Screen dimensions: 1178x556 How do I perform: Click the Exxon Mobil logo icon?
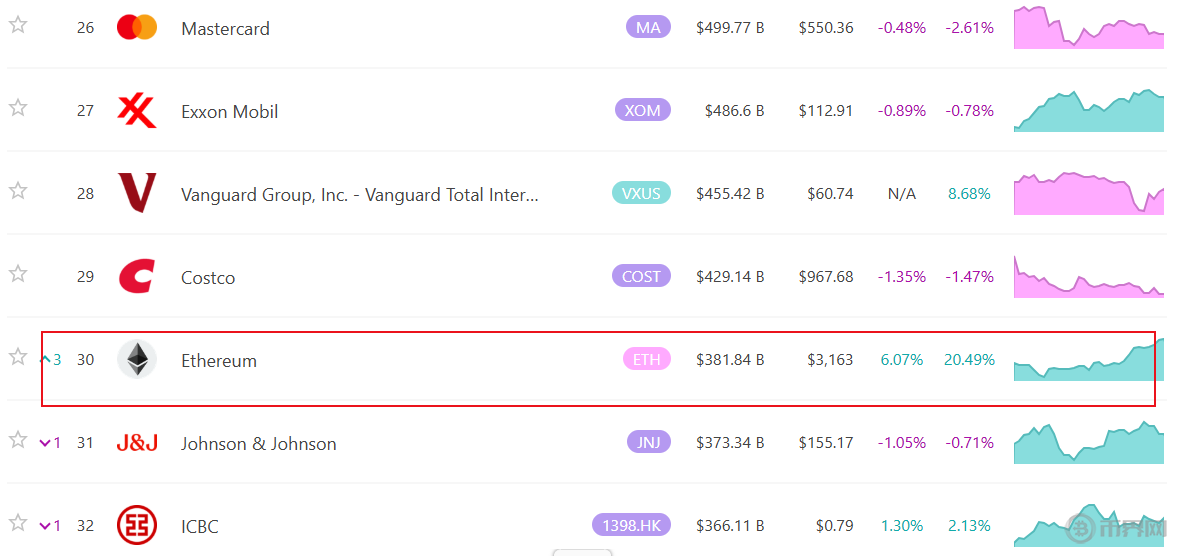pyautogui.click(x=137, y=111)
